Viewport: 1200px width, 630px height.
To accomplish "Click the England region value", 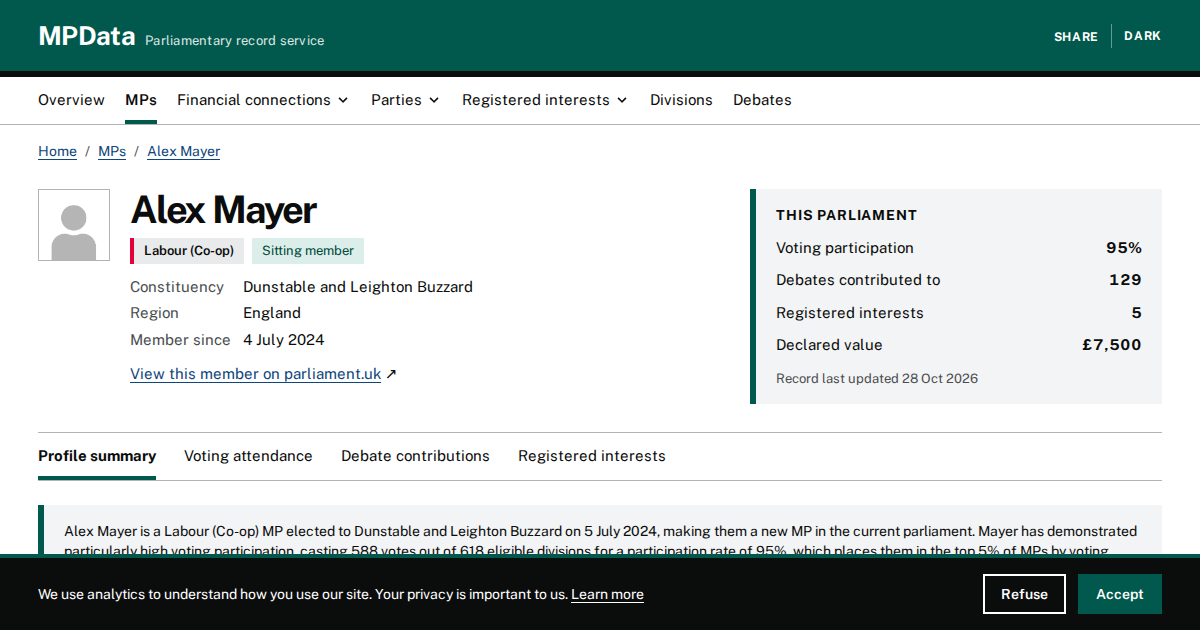I will (272, 313).
